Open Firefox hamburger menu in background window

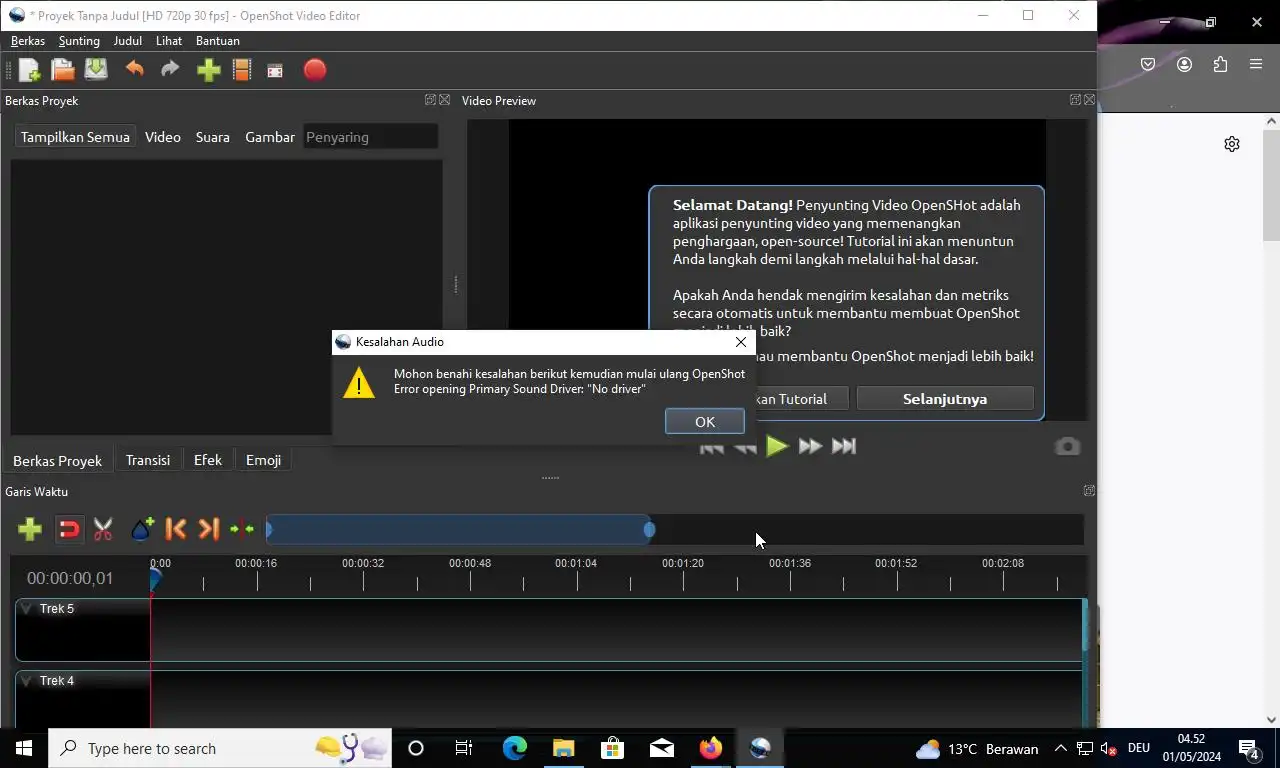click(1256, 64)
